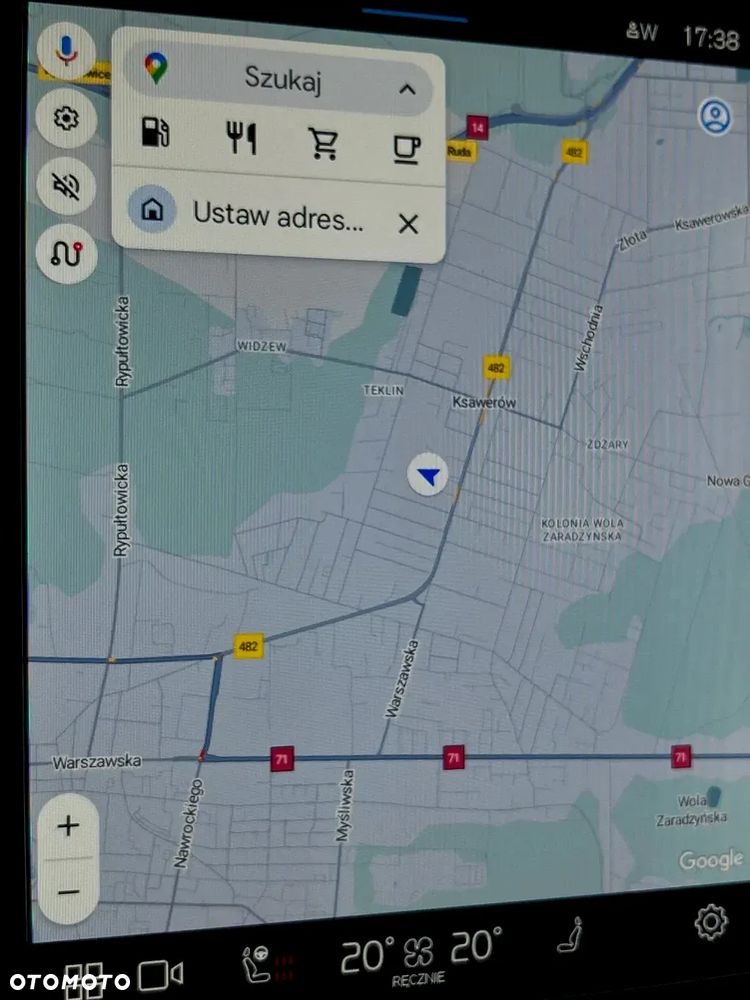The image size is (750, 1000).
Task: Adjust left temperature 20°
Action: click(x=366, y=955)
